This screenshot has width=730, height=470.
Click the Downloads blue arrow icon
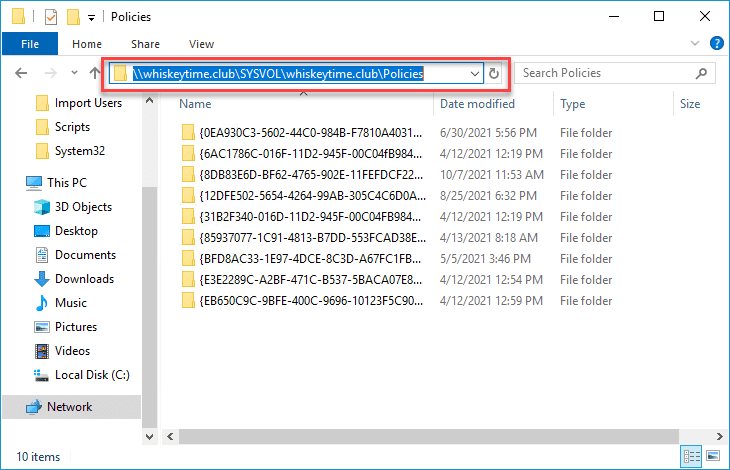coord(42,279)
